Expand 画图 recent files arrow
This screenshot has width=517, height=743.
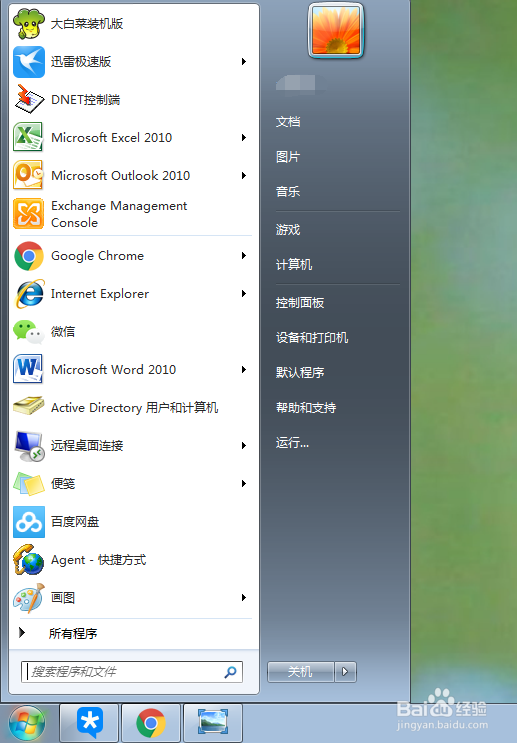point(244,598)
